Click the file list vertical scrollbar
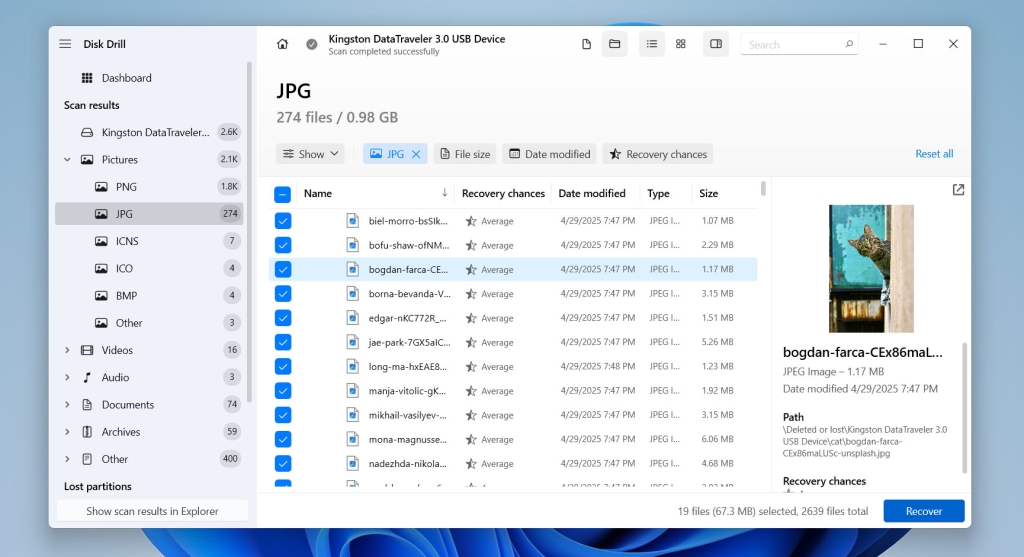1024x557 pixels. (763, 189)
